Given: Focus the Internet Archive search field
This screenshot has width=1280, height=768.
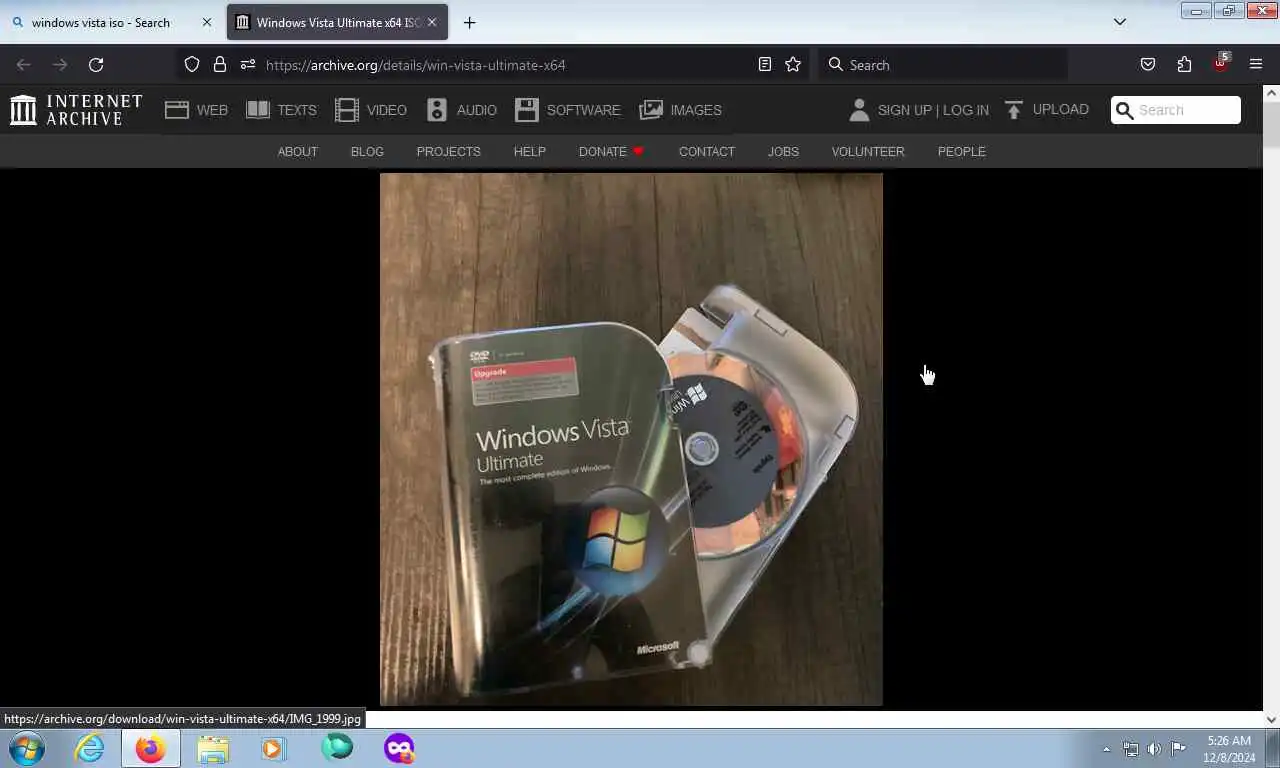Looking at the screenshot, I should [1176, 110].
